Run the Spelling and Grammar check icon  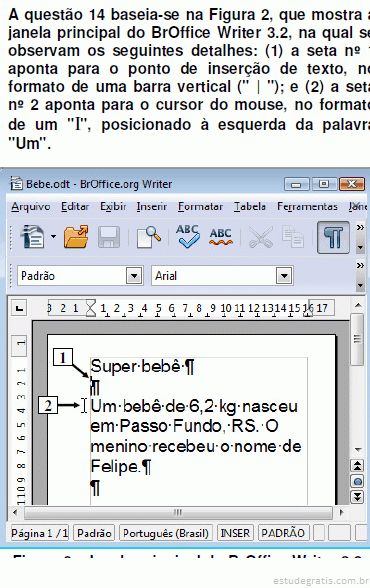click(x=187, y=236)
